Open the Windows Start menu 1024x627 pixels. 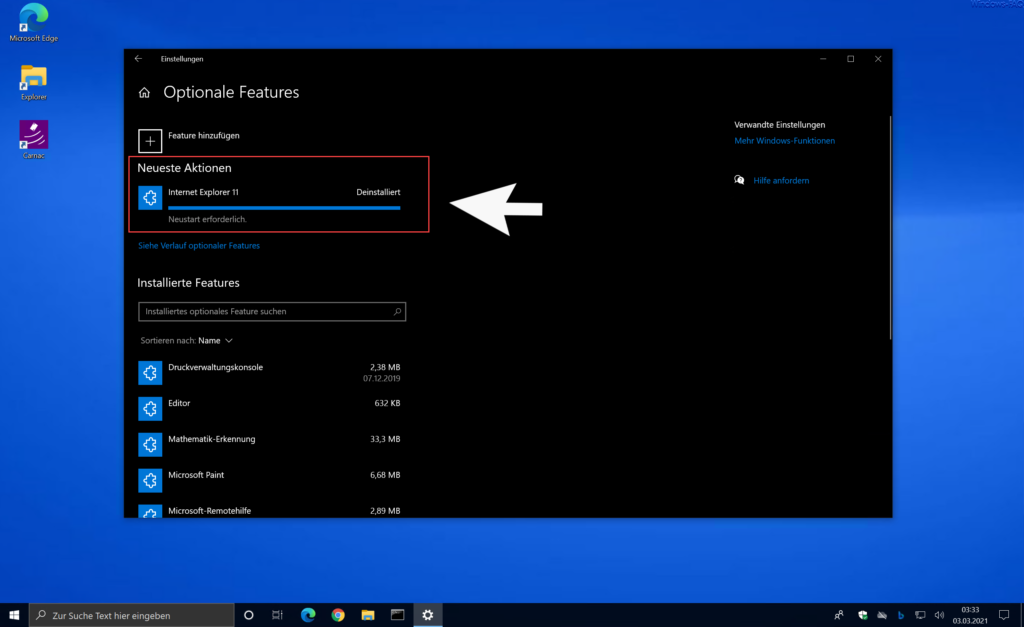click(14, 615)
